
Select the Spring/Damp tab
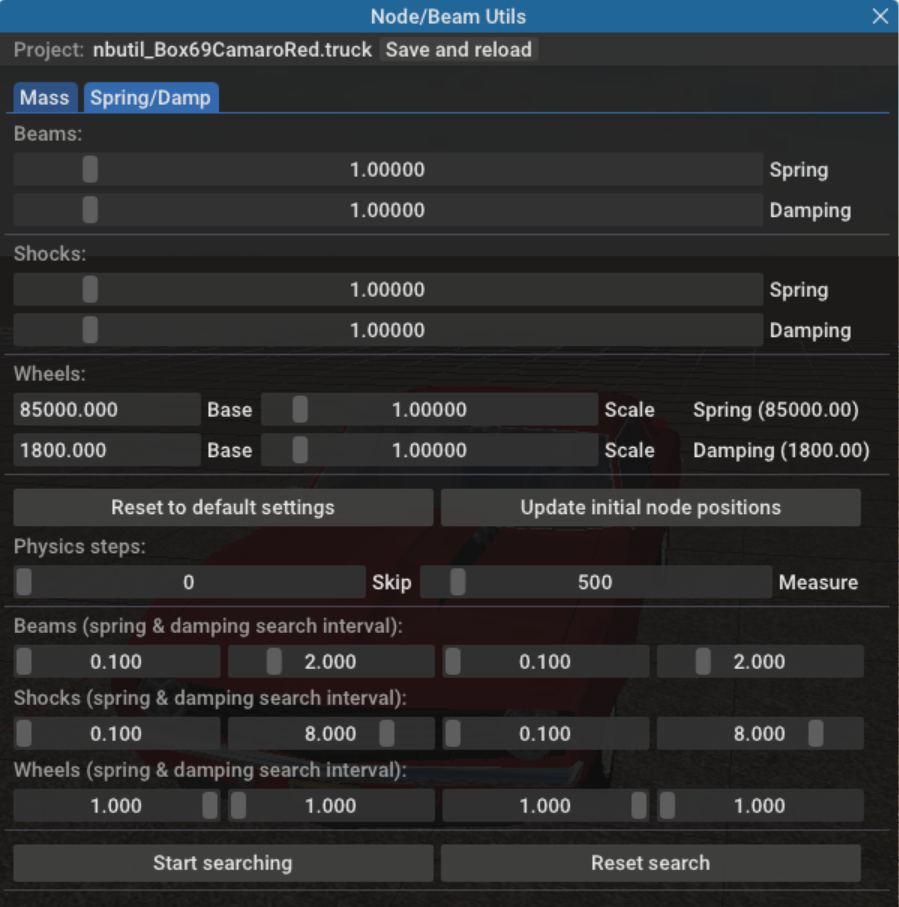pos(151,98)
